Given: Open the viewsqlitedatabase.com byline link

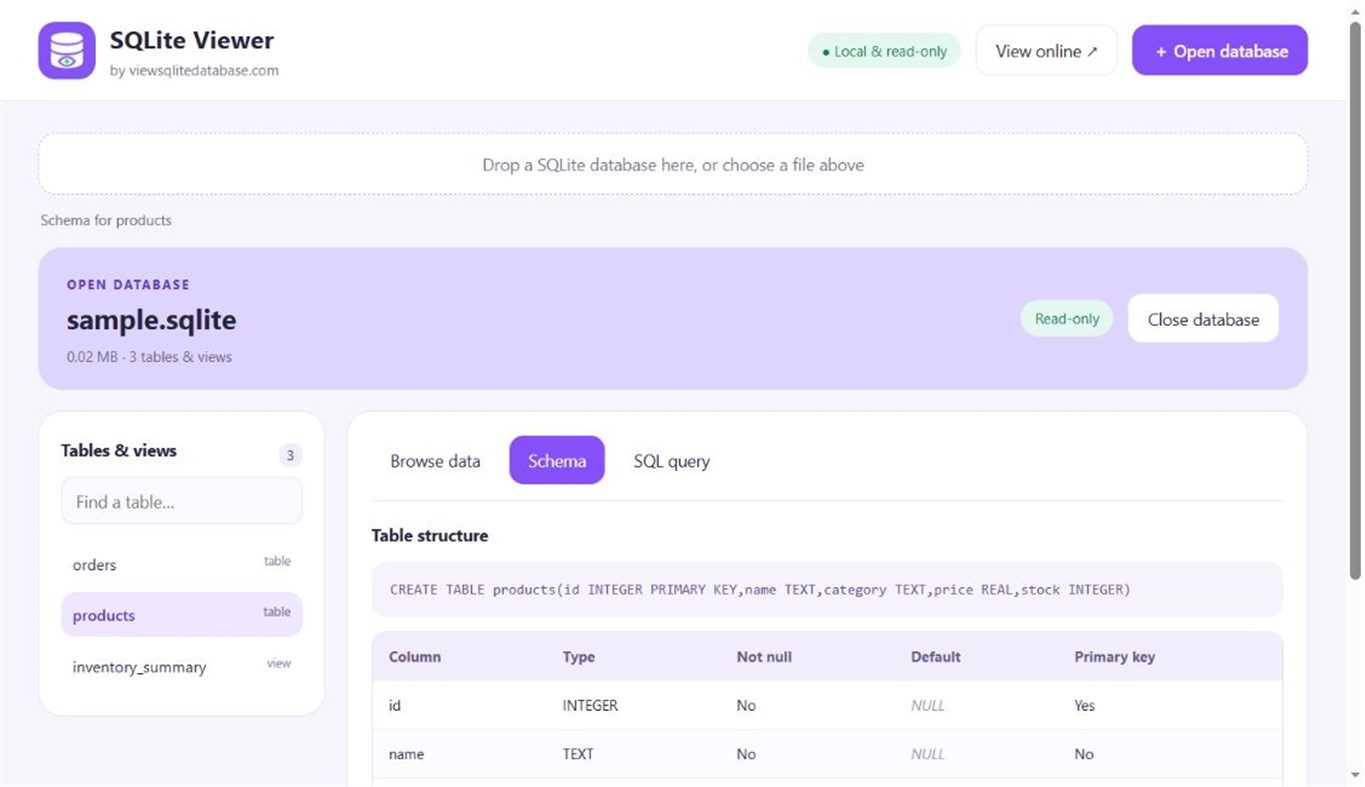Looking at the screenshot, I should click(x=194, y=71).
